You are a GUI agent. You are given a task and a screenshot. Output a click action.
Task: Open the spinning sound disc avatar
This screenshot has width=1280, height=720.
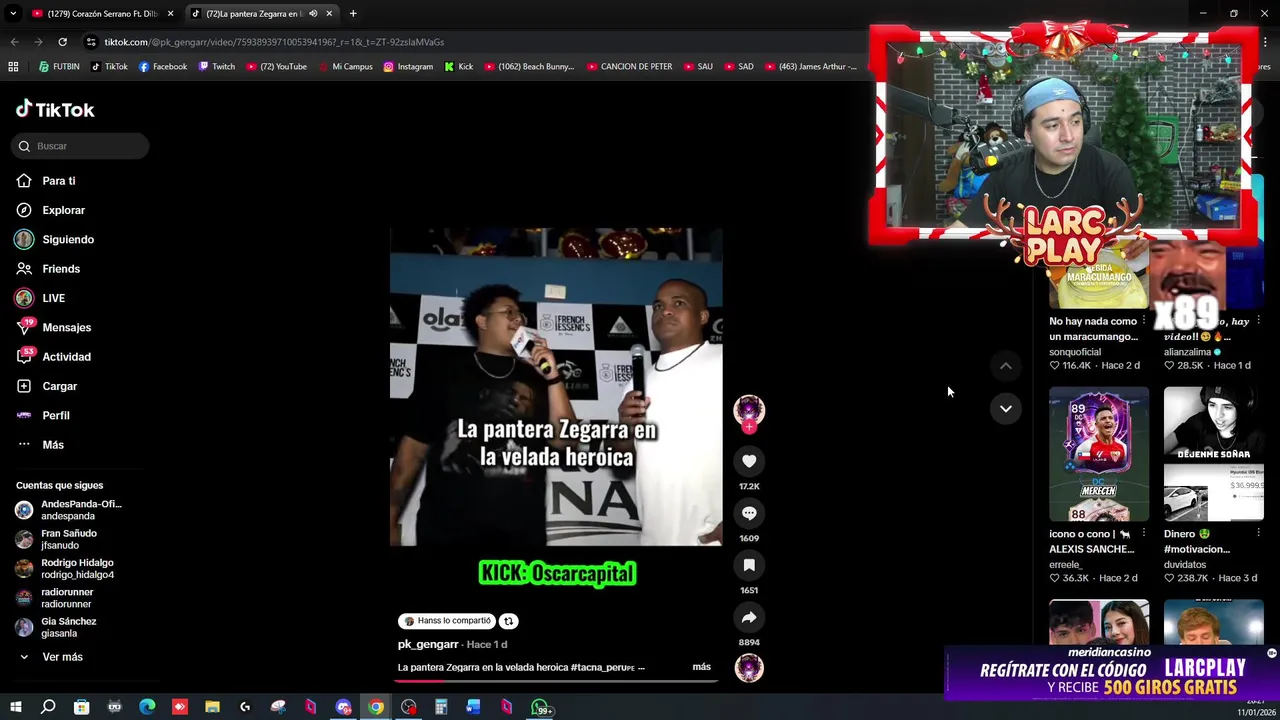tap(749, 667)
